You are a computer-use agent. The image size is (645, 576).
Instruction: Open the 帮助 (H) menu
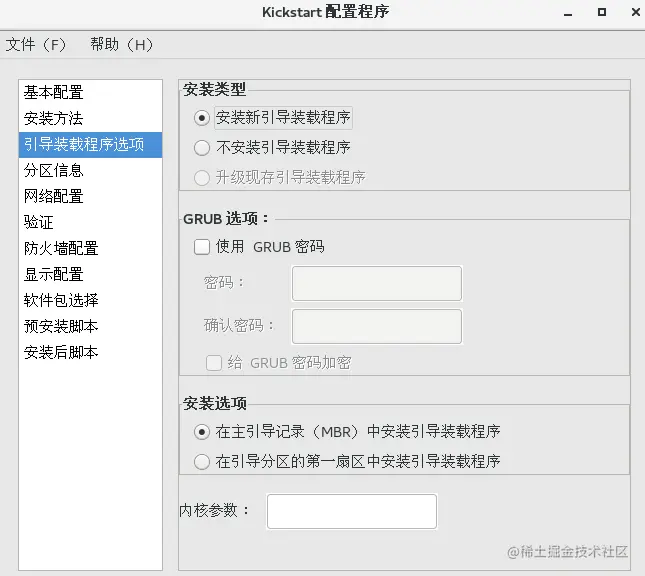(x=122, y=44)
